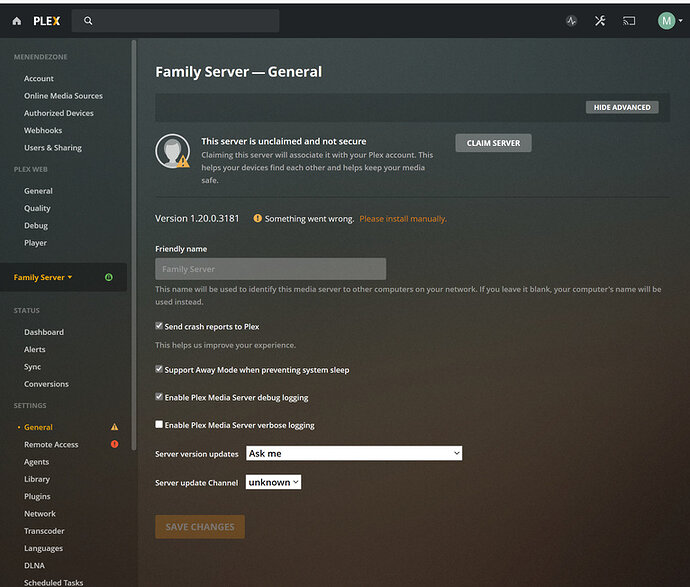Click the MENENDEZONE section header

40,57
